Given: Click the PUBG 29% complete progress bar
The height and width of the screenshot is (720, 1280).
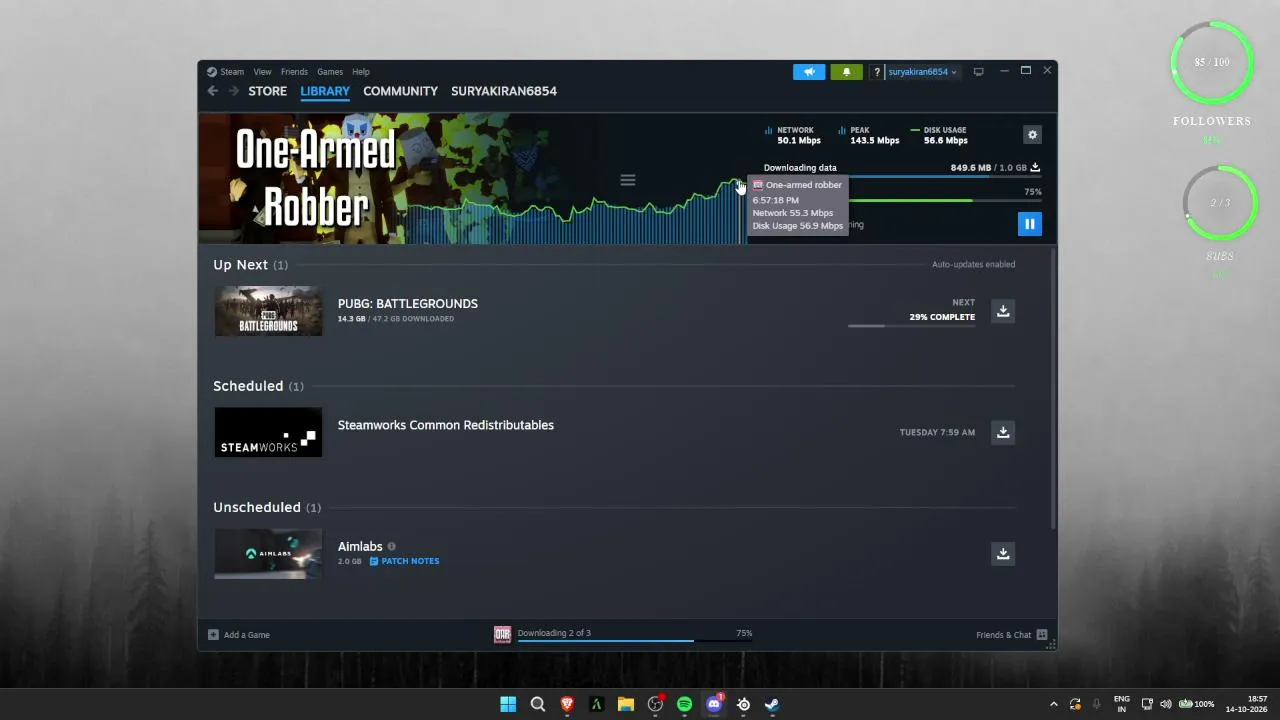Looking at the screenshot, I should coord(911,326).
